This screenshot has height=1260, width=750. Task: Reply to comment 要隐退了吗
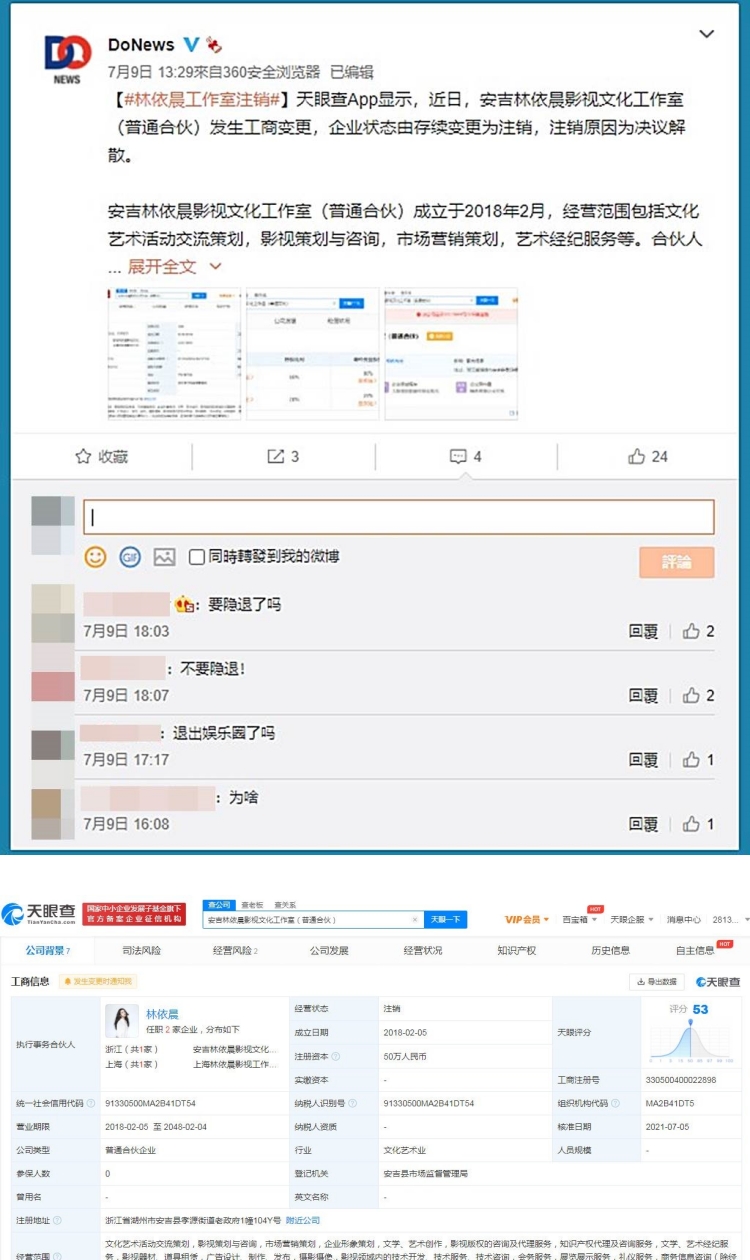pyautogui.click(x=644, y=631)
